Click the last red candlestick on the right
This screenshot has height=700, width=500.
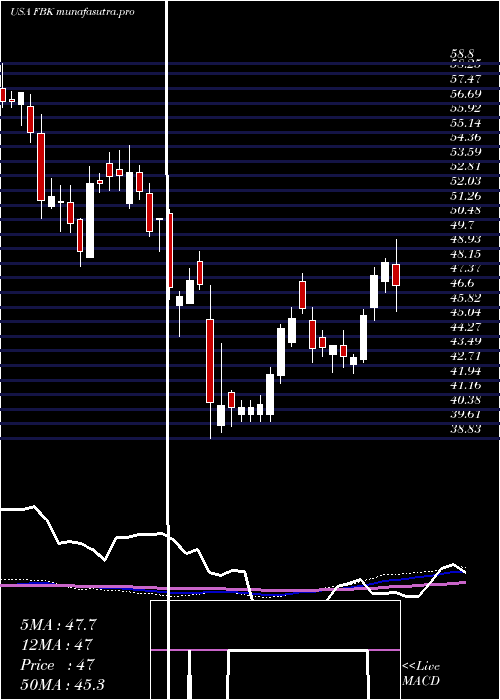[x=396, y=275]
